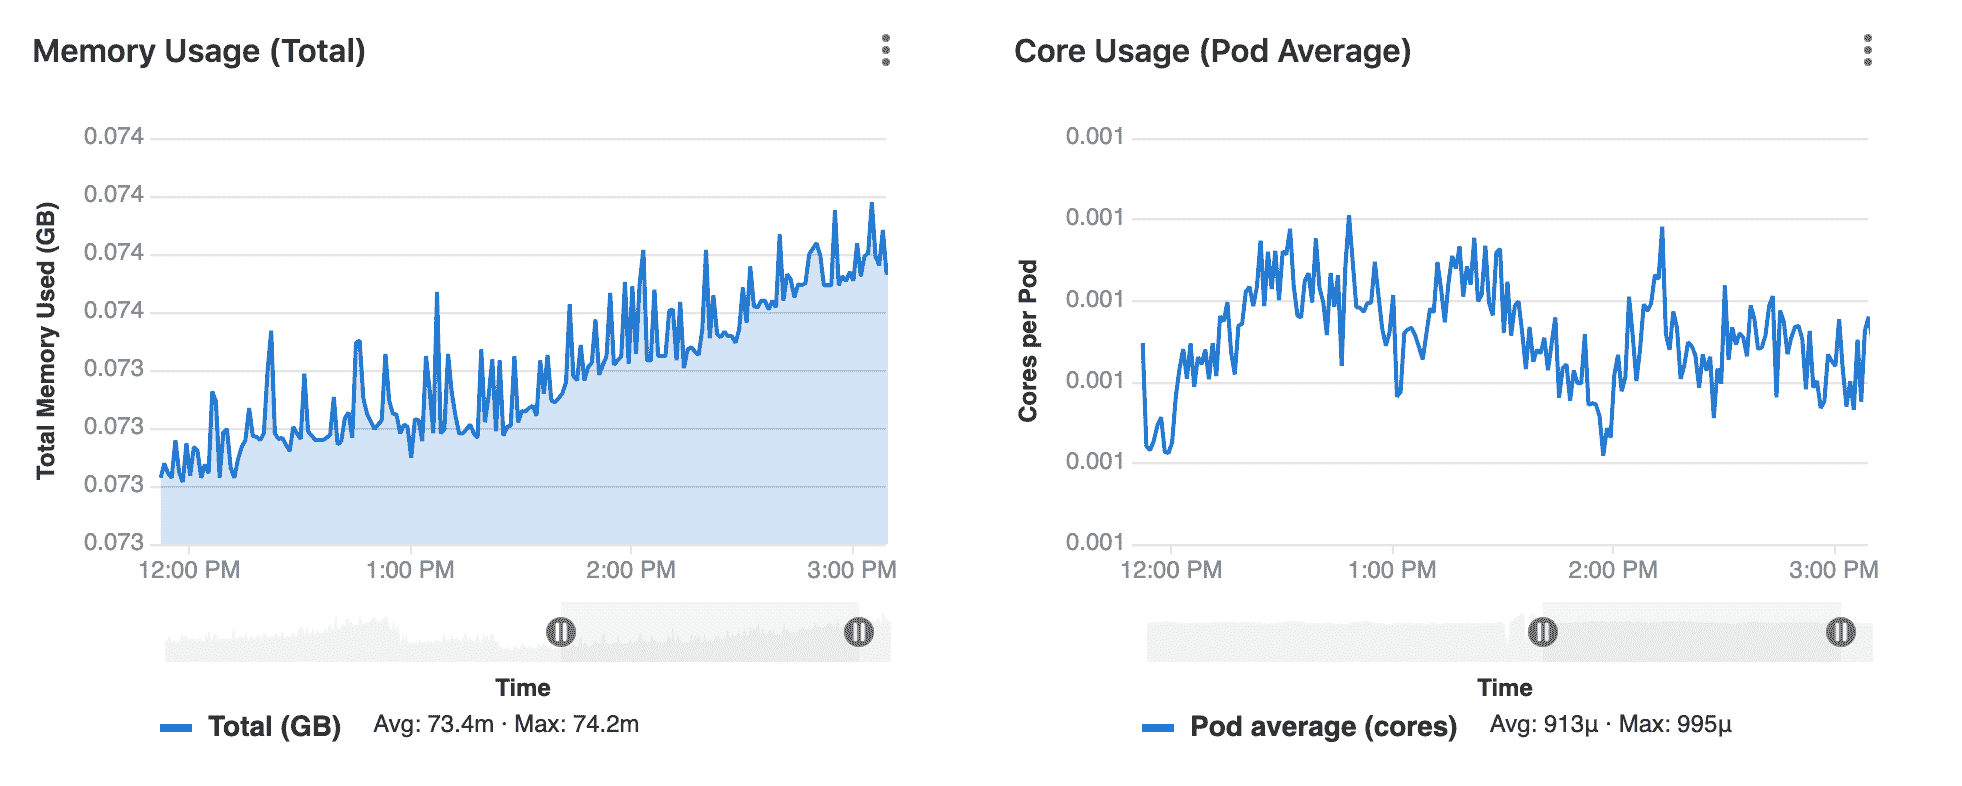The height and width of the screenshot is (786, 1962).
Task: Click the selected range in Core overview strip
Action: point(1692,632)
